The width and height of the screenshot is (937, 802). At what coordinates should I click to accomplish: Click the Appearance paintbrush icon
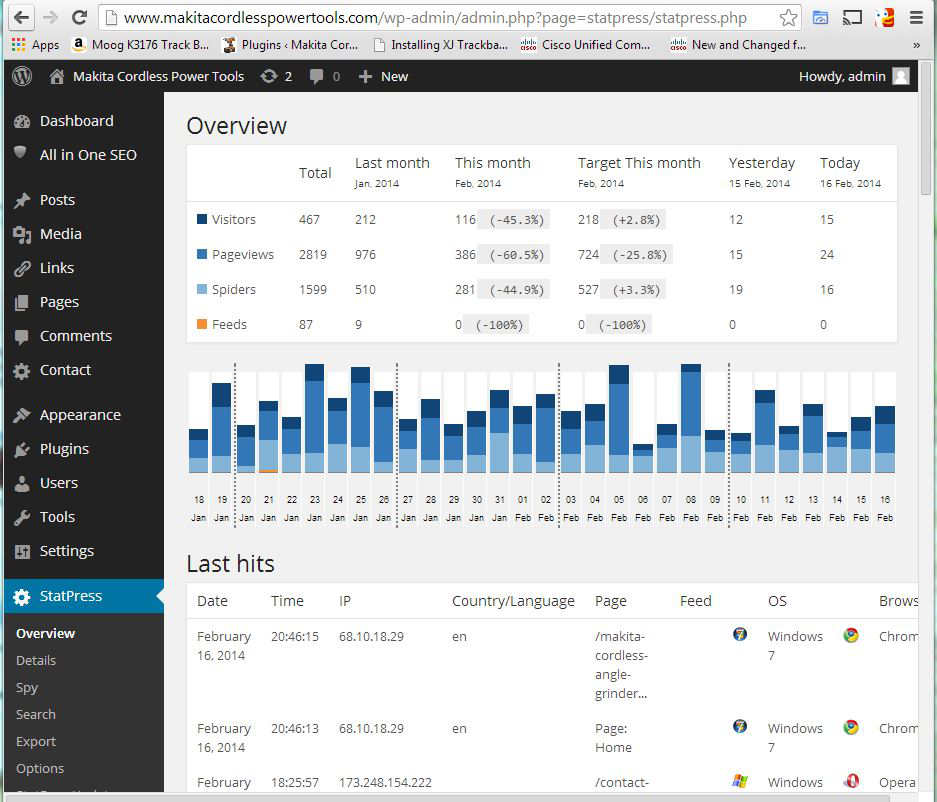tap(22, 415)
